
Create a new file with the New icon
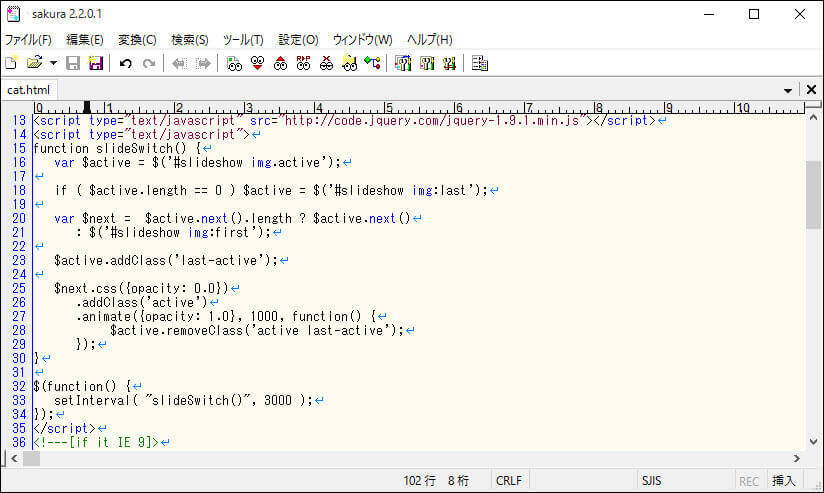tap(11, 63)
